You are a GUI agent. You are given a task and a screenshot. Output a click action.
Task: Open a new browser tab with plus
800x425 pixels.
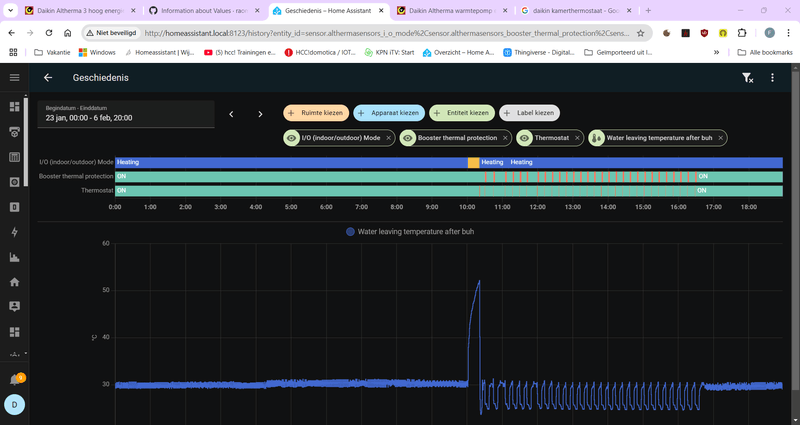click(648, 10)
